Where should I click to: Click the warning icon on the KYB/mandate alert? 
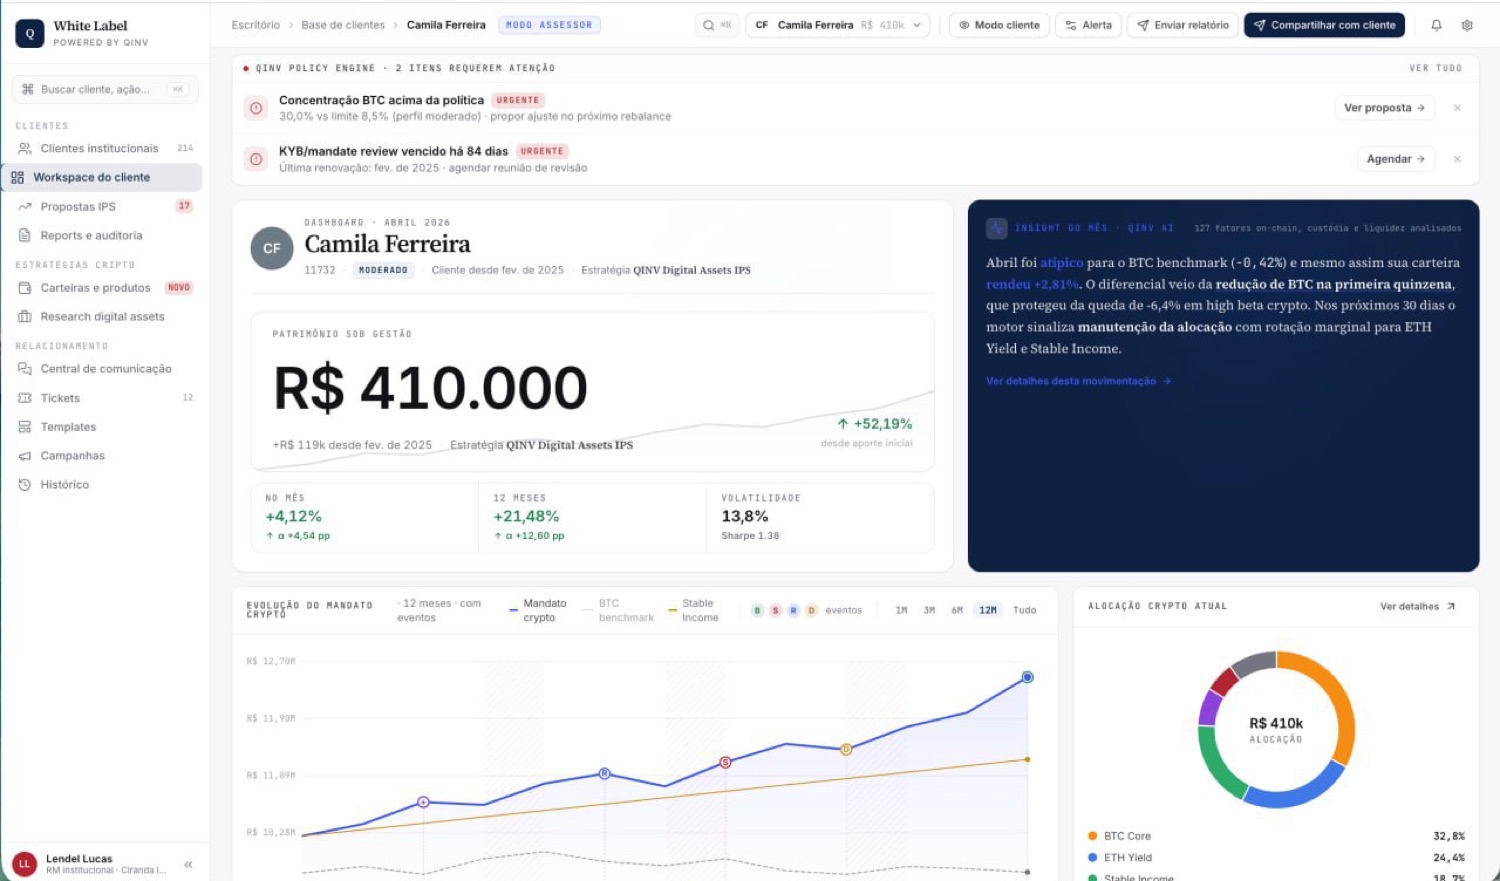(x=256, y=159)
